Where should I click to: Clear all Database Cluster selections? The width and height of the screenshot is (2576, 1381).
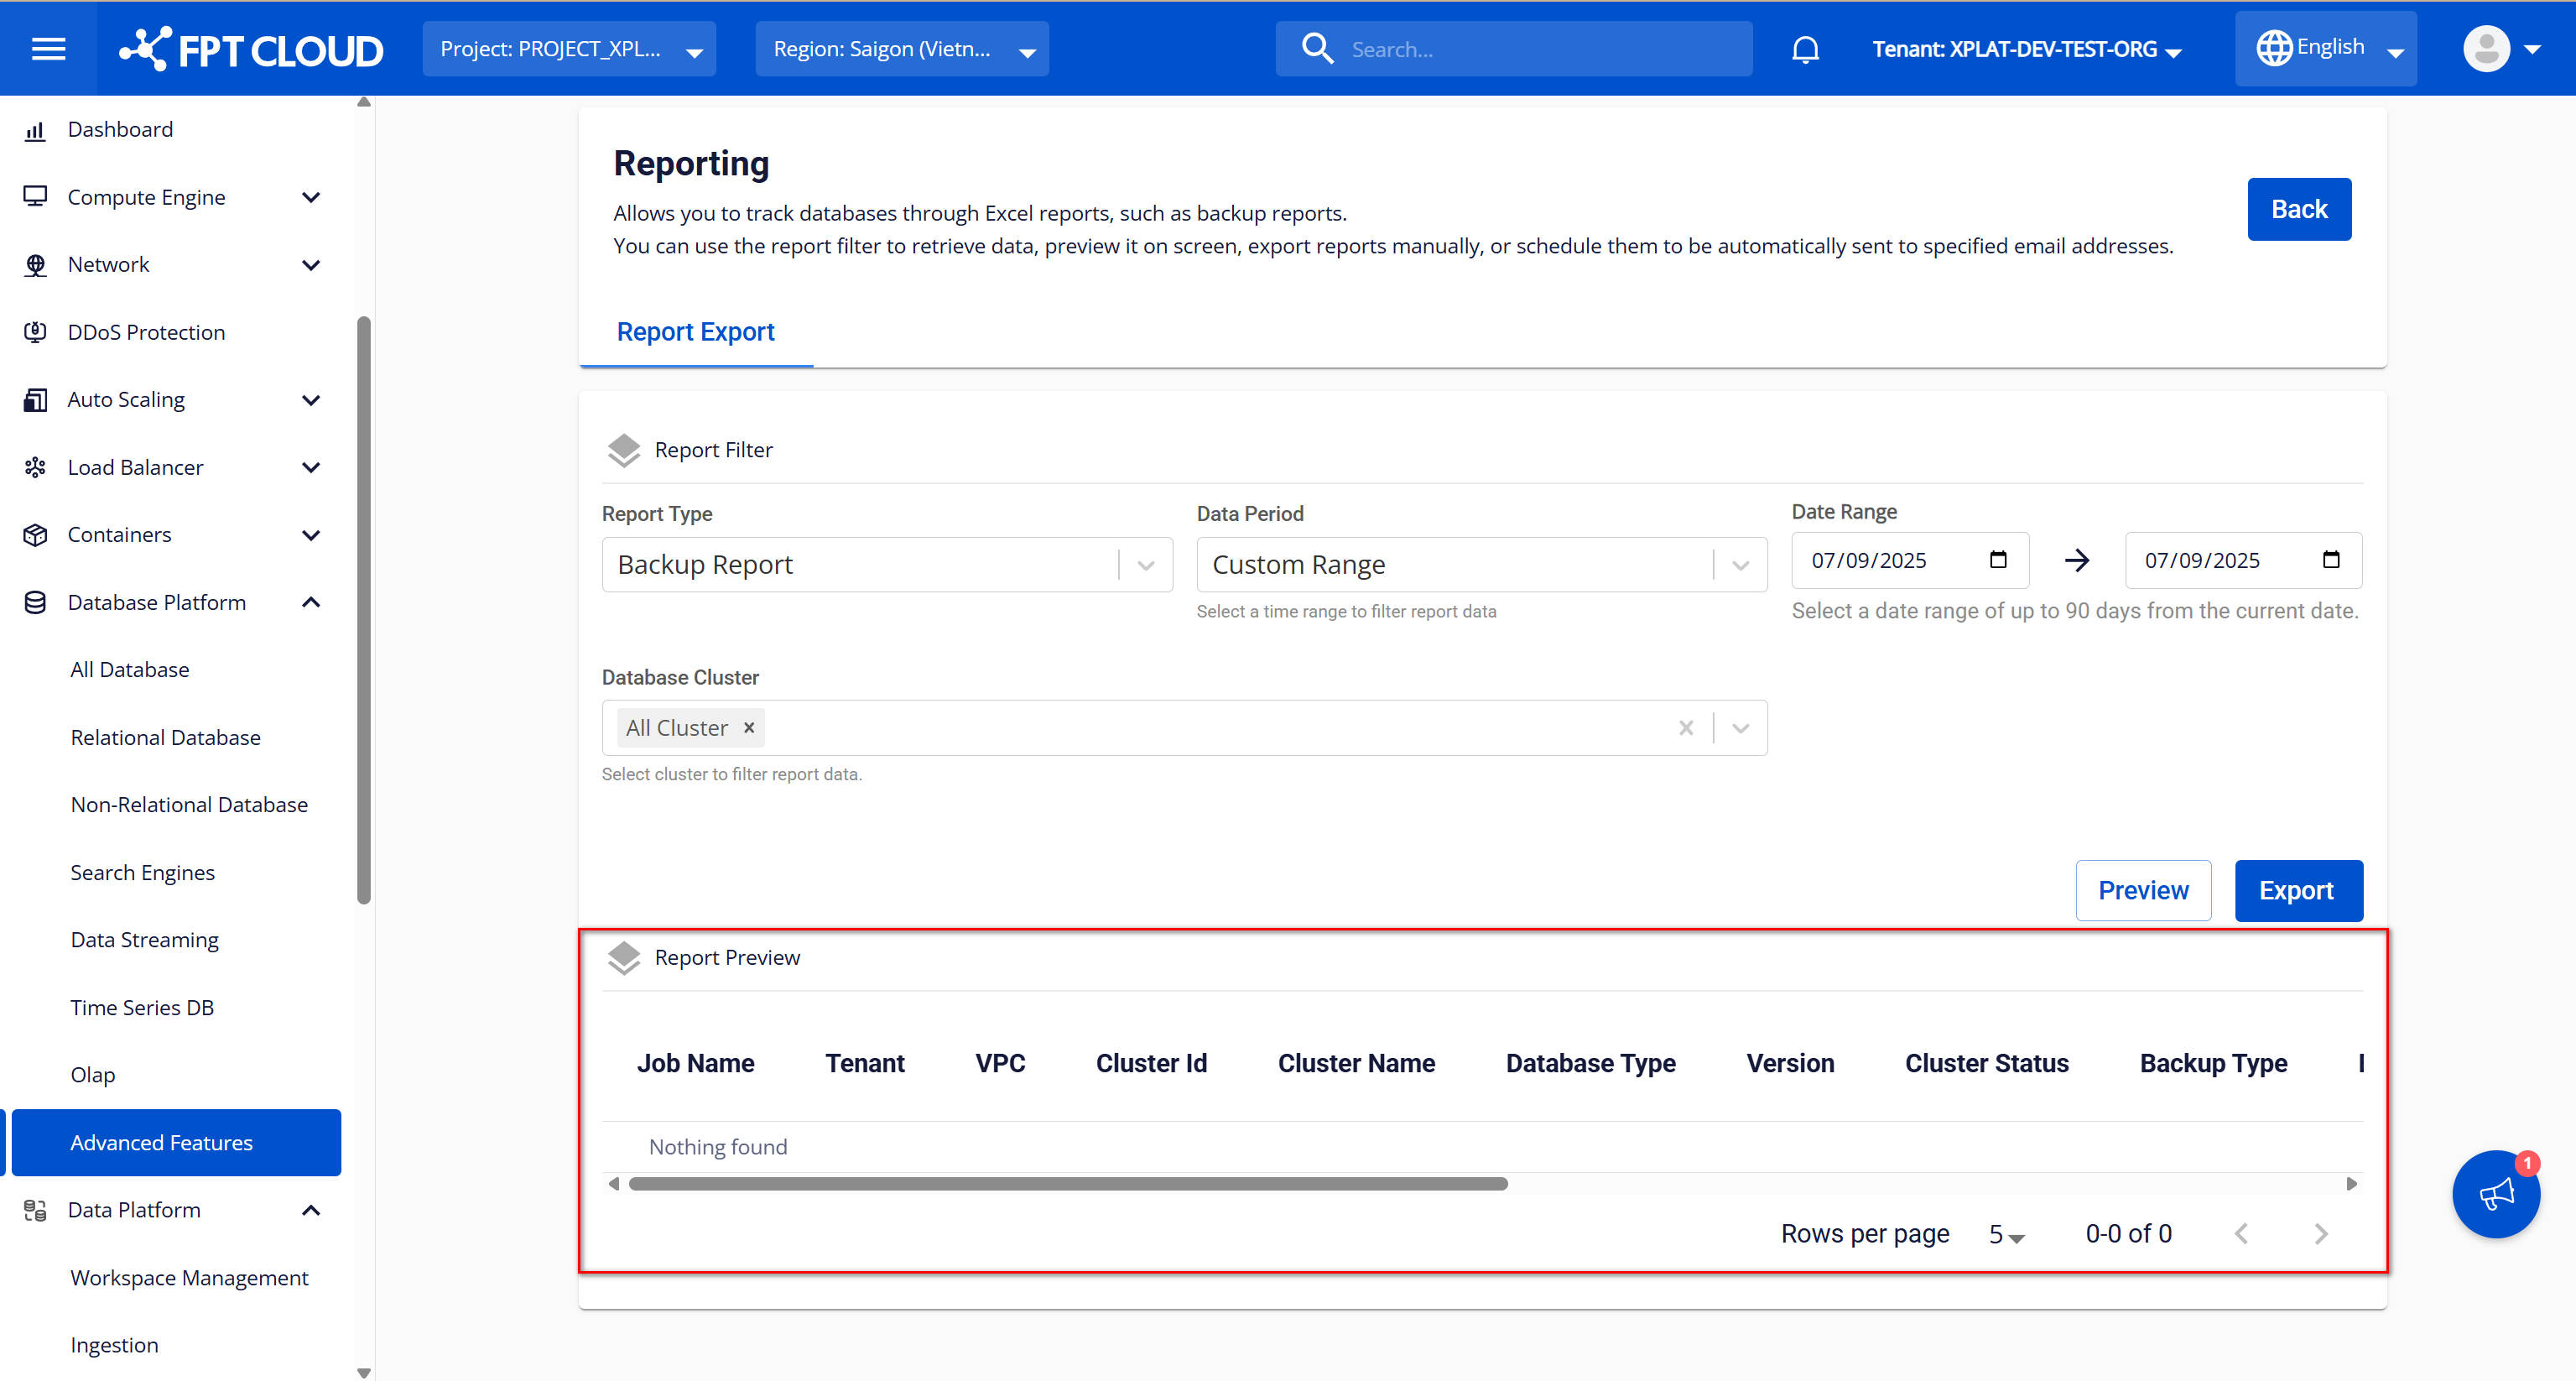tap(1686, 728)
